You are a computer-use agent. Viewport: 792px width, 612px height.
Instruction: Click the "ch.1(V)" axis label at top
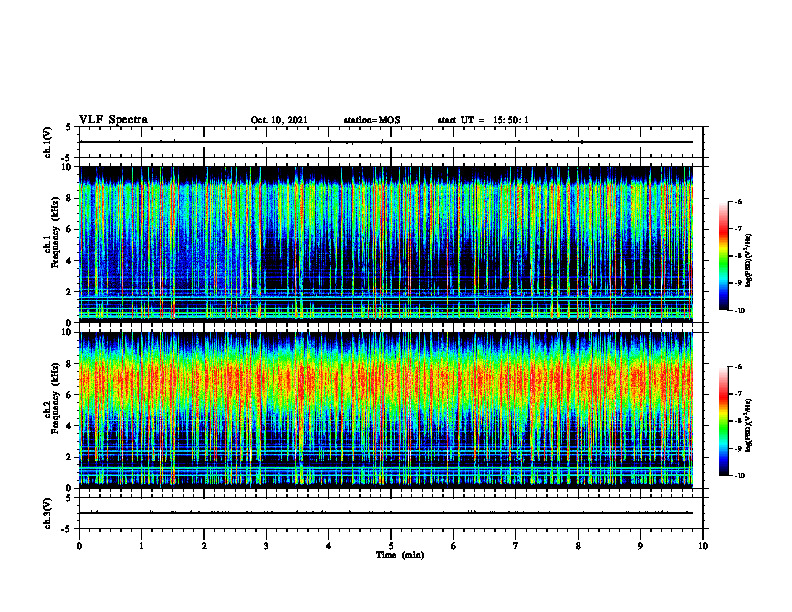[x=48, y=142]
